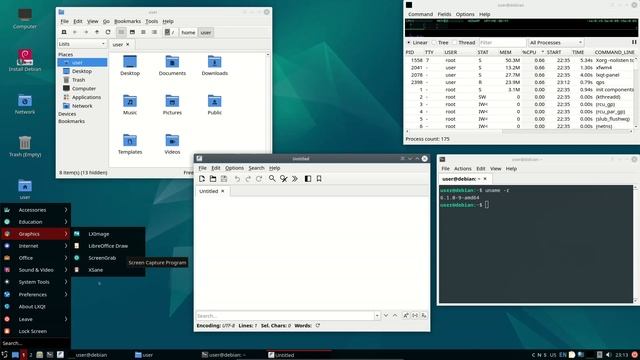
Task: Toggle Match Case button in FeatherPad search bar
Action: tap(406, 316)
